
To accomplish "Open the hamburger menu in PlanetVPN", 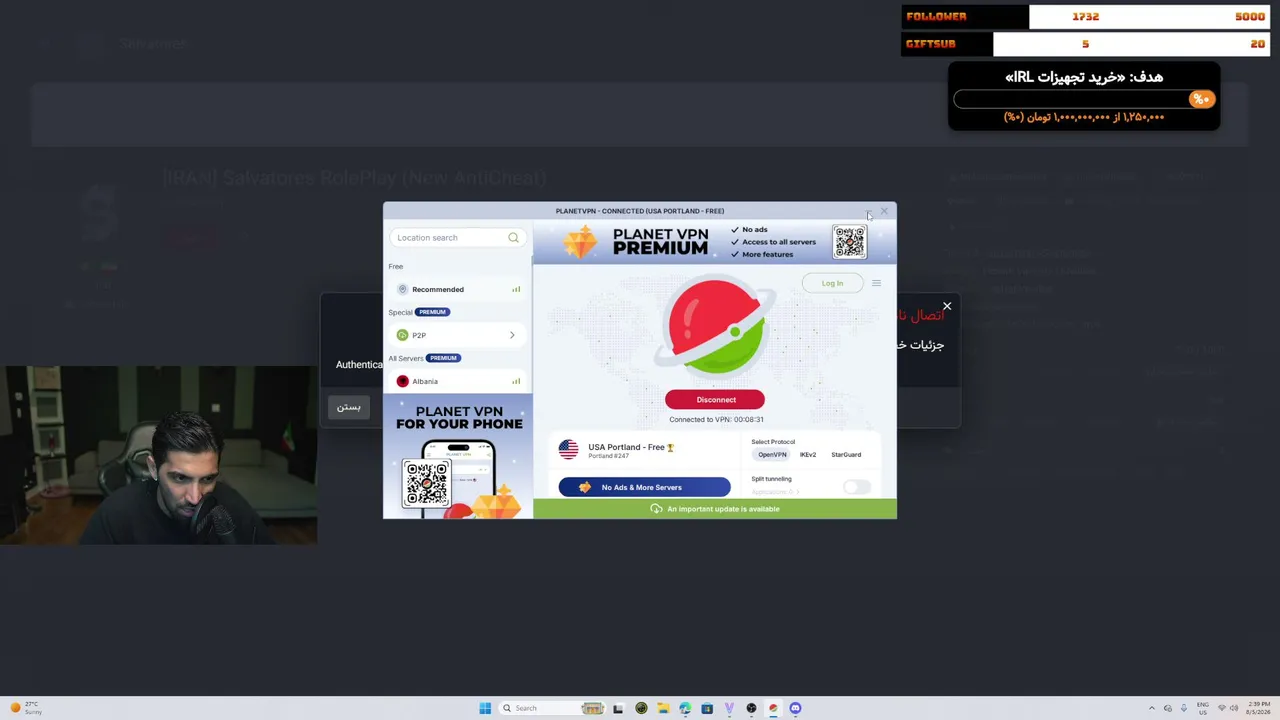I will [x=876, y=283].
